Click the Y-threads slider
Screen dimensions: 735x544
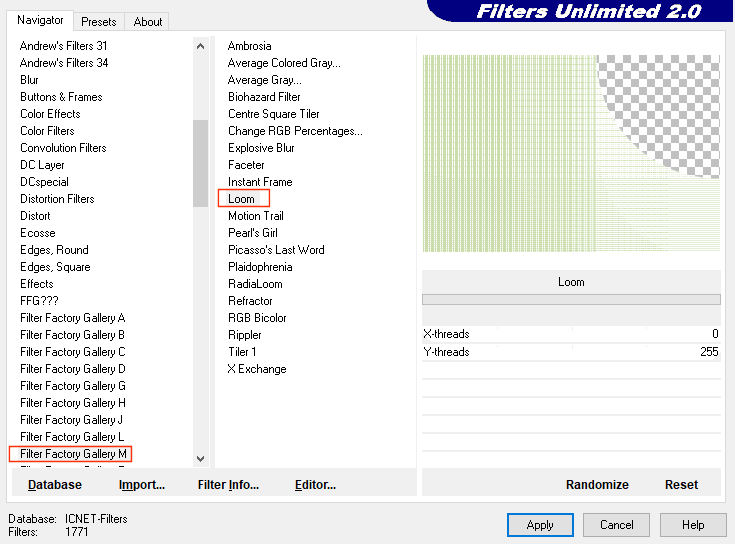tap(571, 352)
